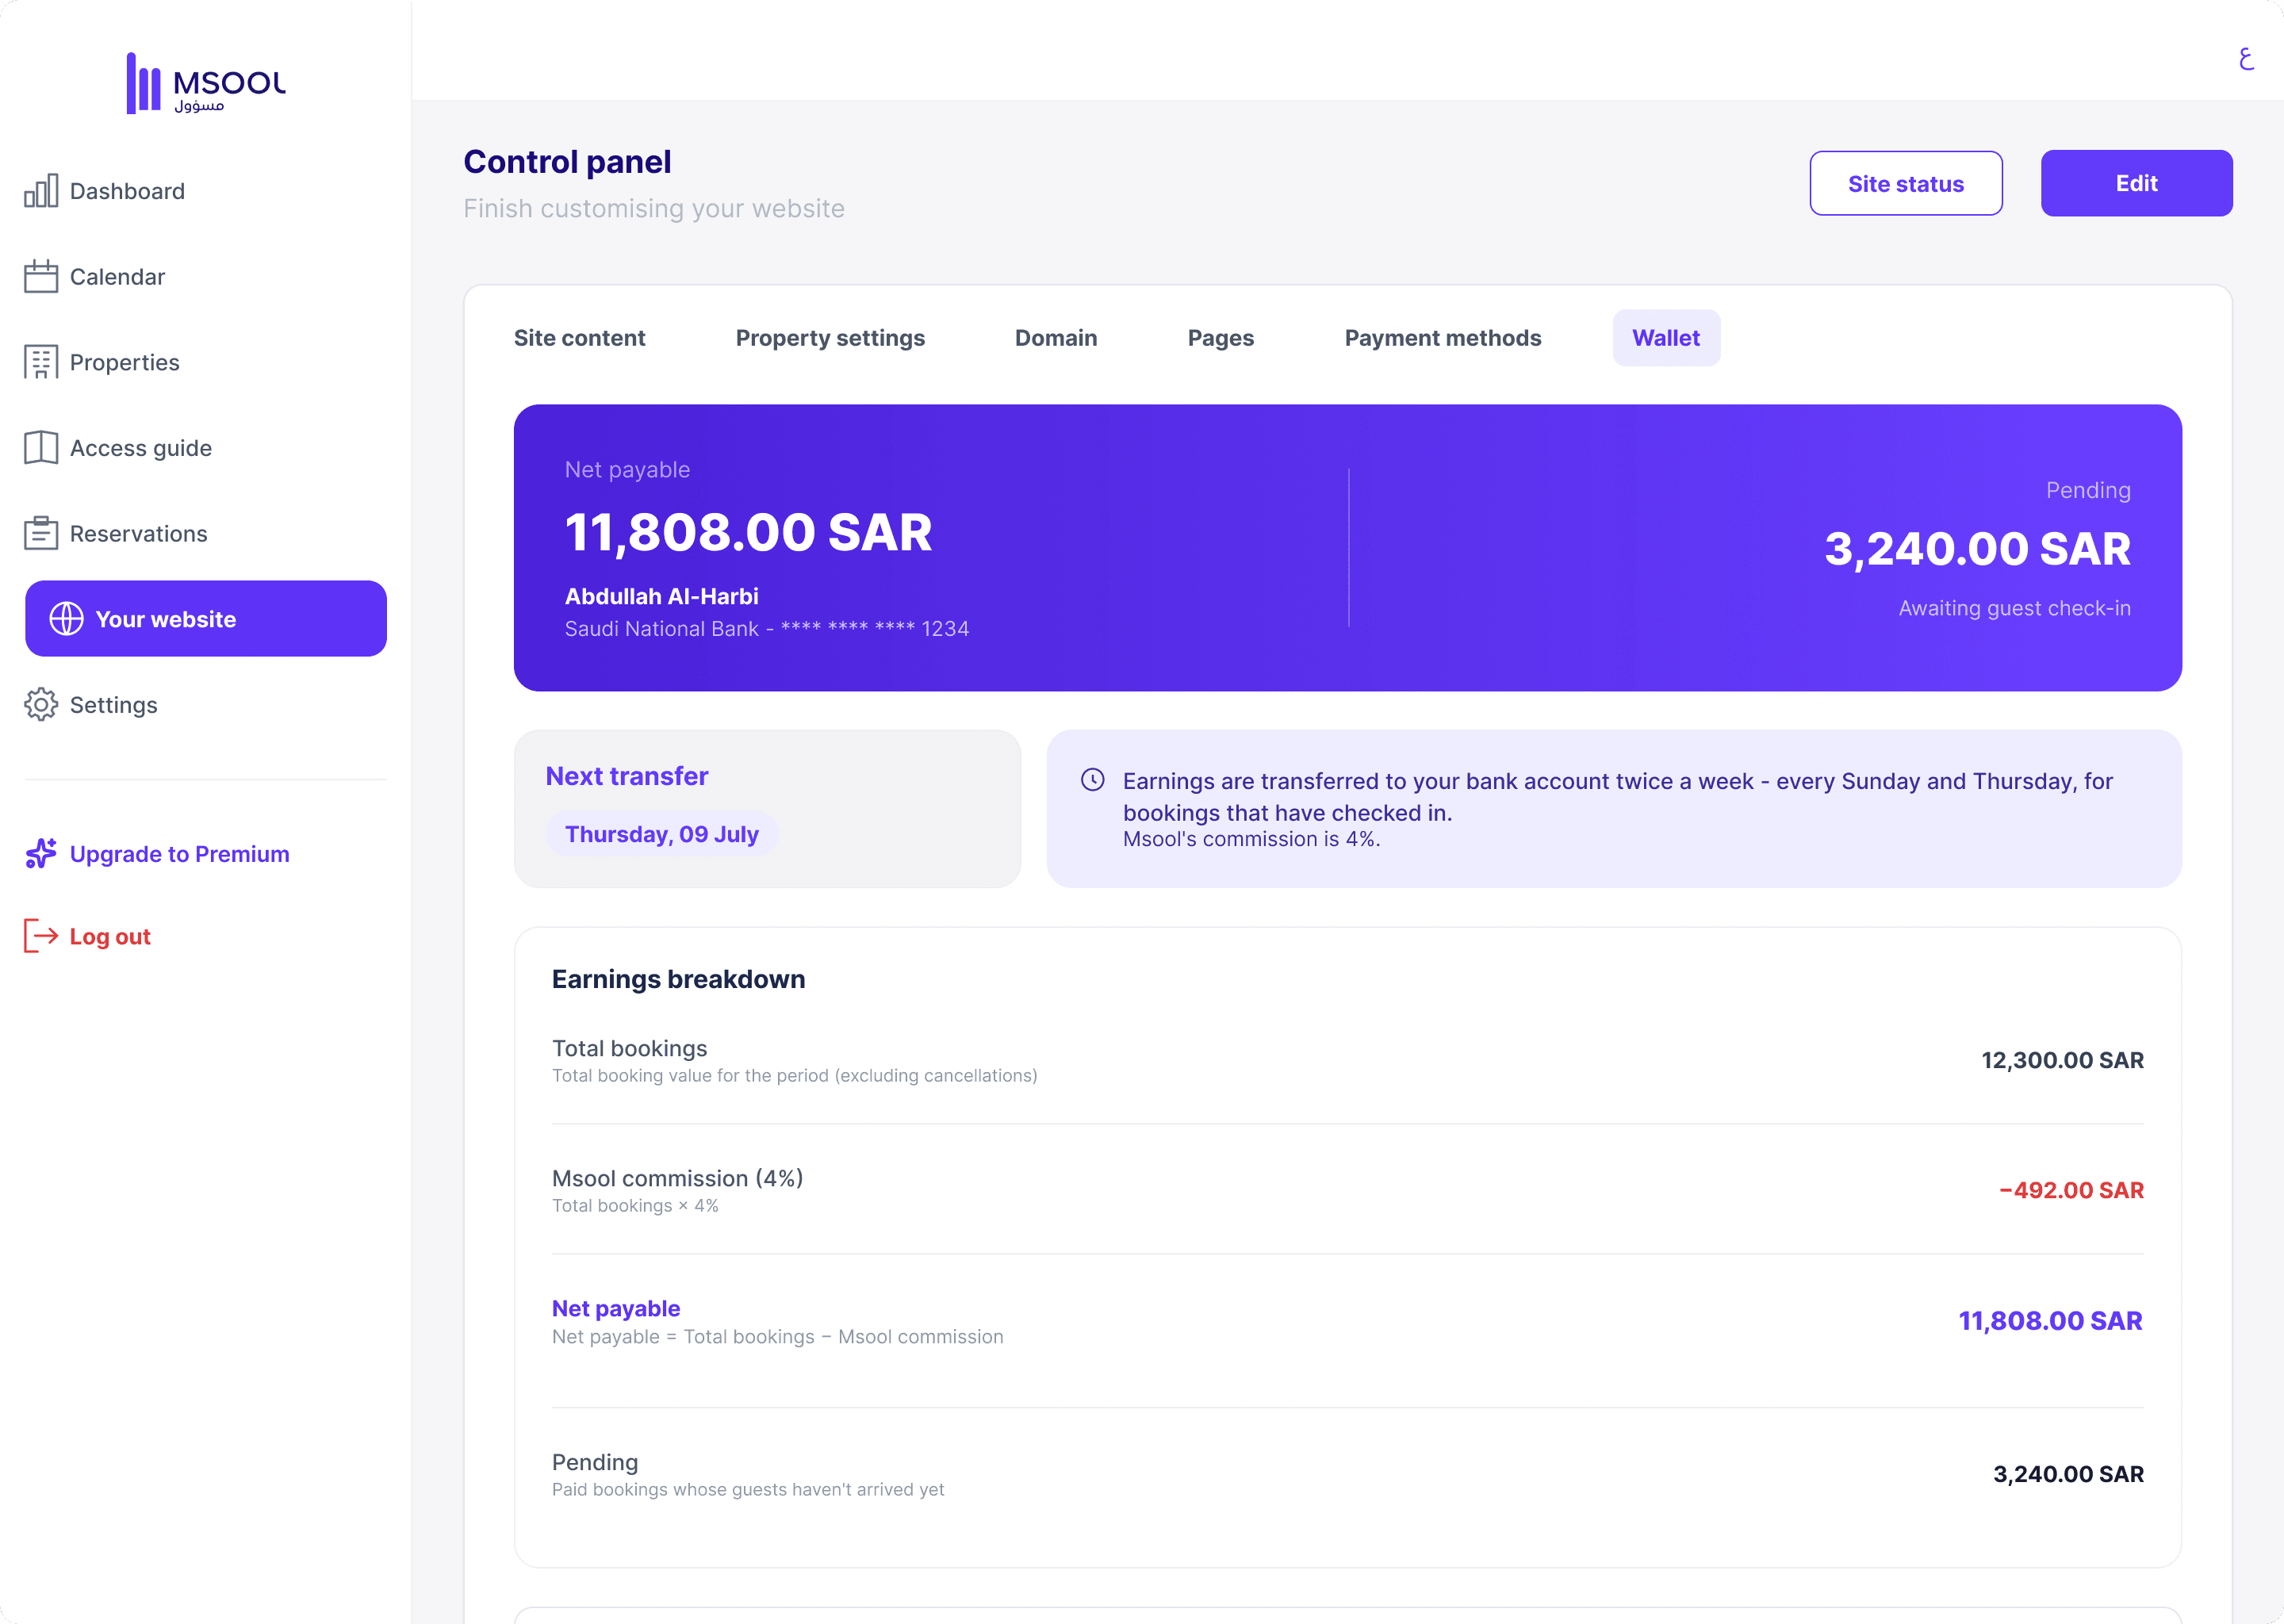Click the Paid bookings whose guests haven't arrived note

[x=748, y=1489]
